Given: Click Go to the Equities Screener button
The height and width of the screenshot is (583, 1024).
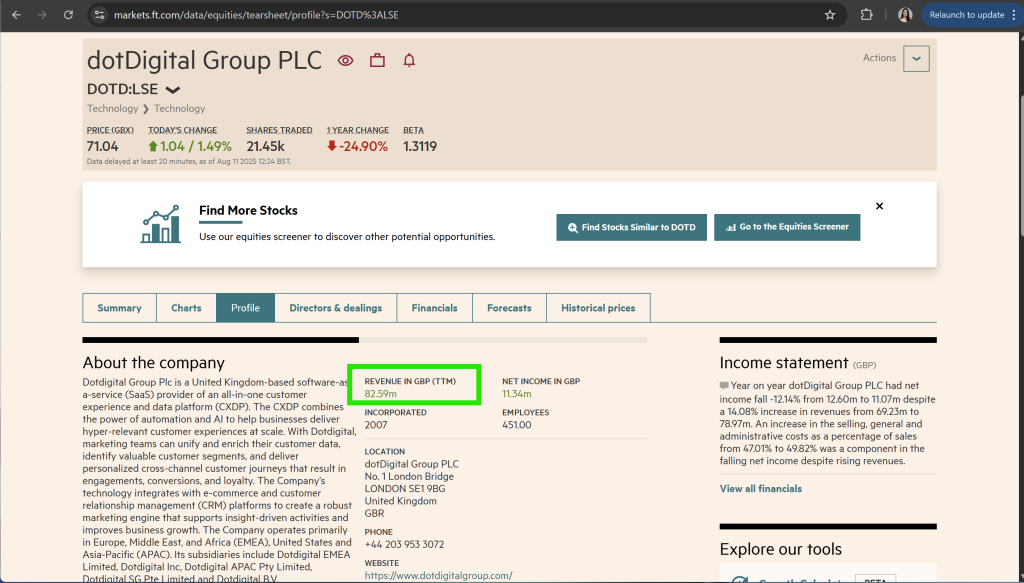Looking at the screenshot, I should (786, 227).
